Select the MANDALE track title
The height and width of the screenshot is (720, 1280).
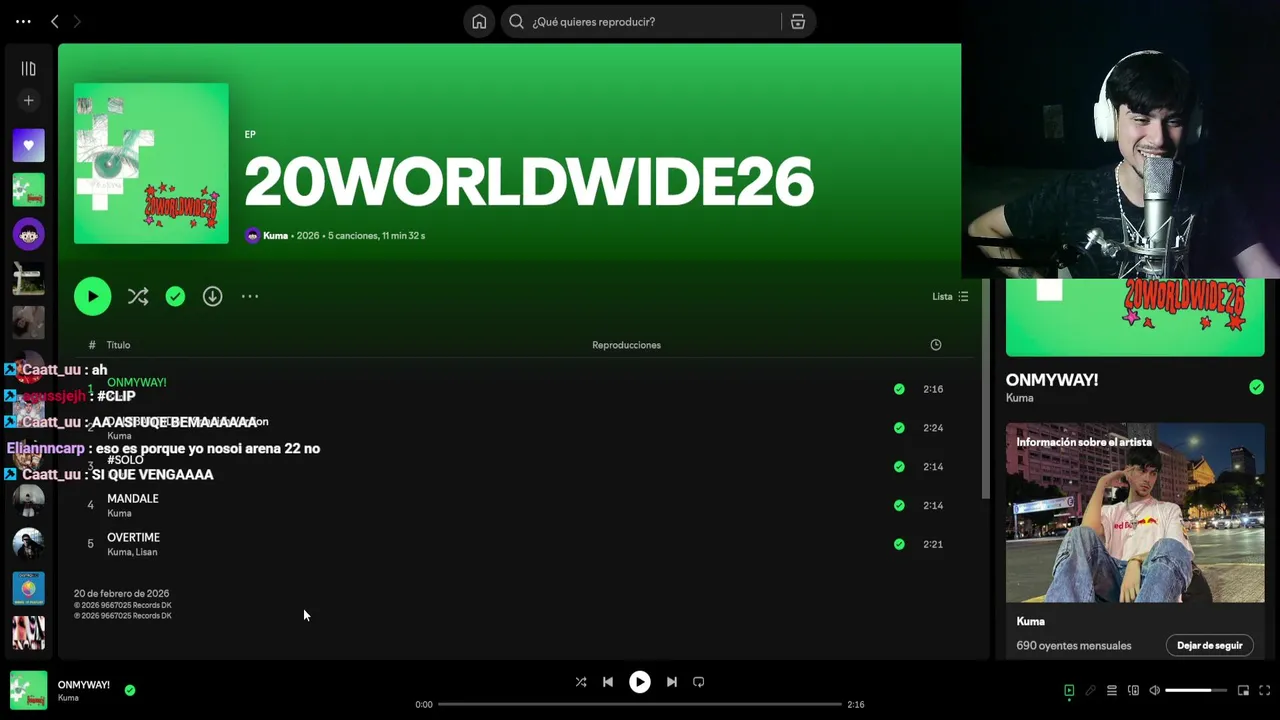click(133, 498)
